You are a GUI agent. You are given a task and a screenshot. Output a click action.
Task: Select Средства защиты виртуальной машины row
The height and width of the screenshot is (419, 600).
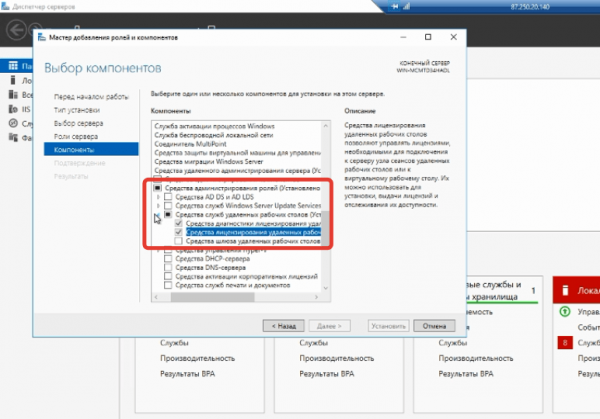(x=237, y=153)
